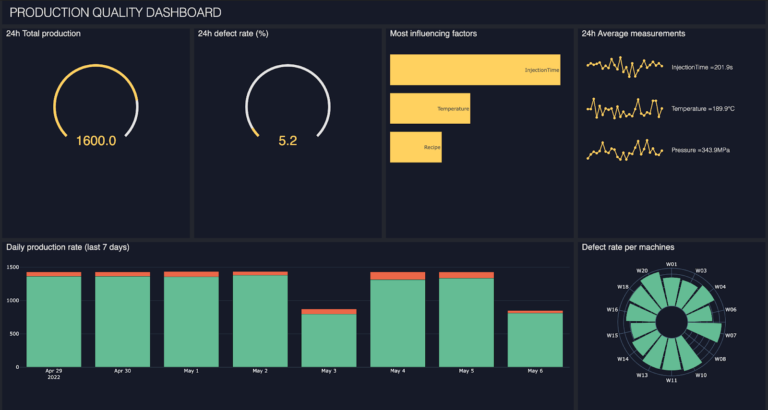Click the W18 machine label on polar chart

point(623,287)
